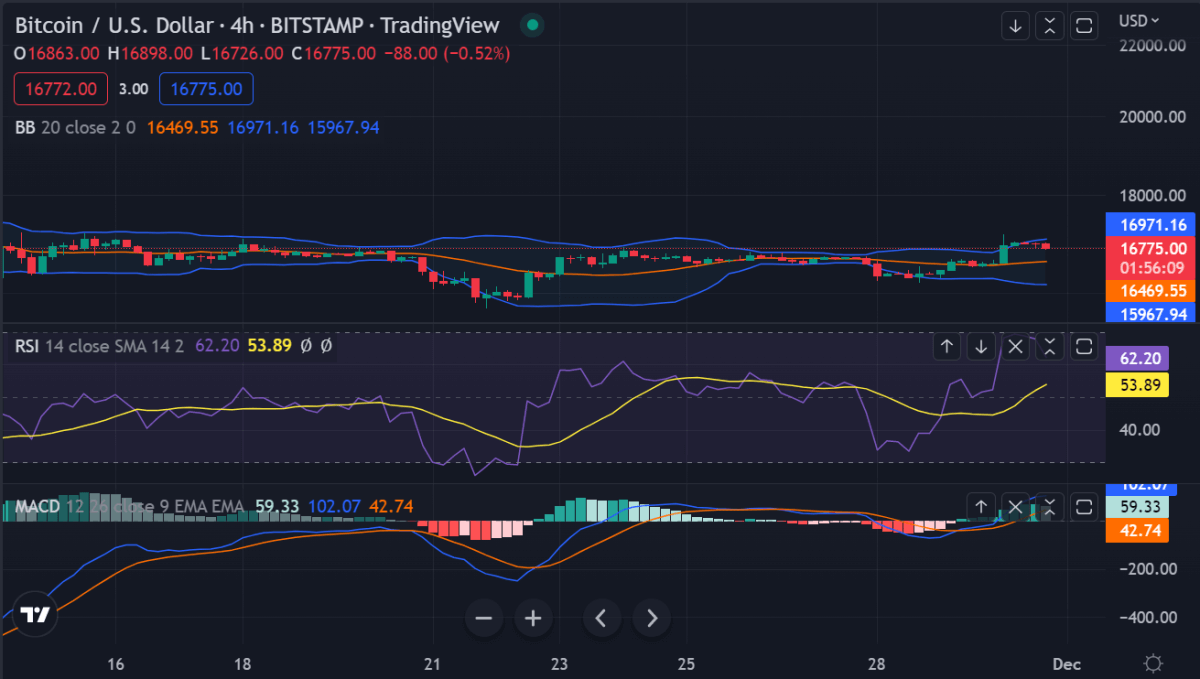Click the date label 28 on time axis
Viewport: 1200px width, 679px height.
875,664
